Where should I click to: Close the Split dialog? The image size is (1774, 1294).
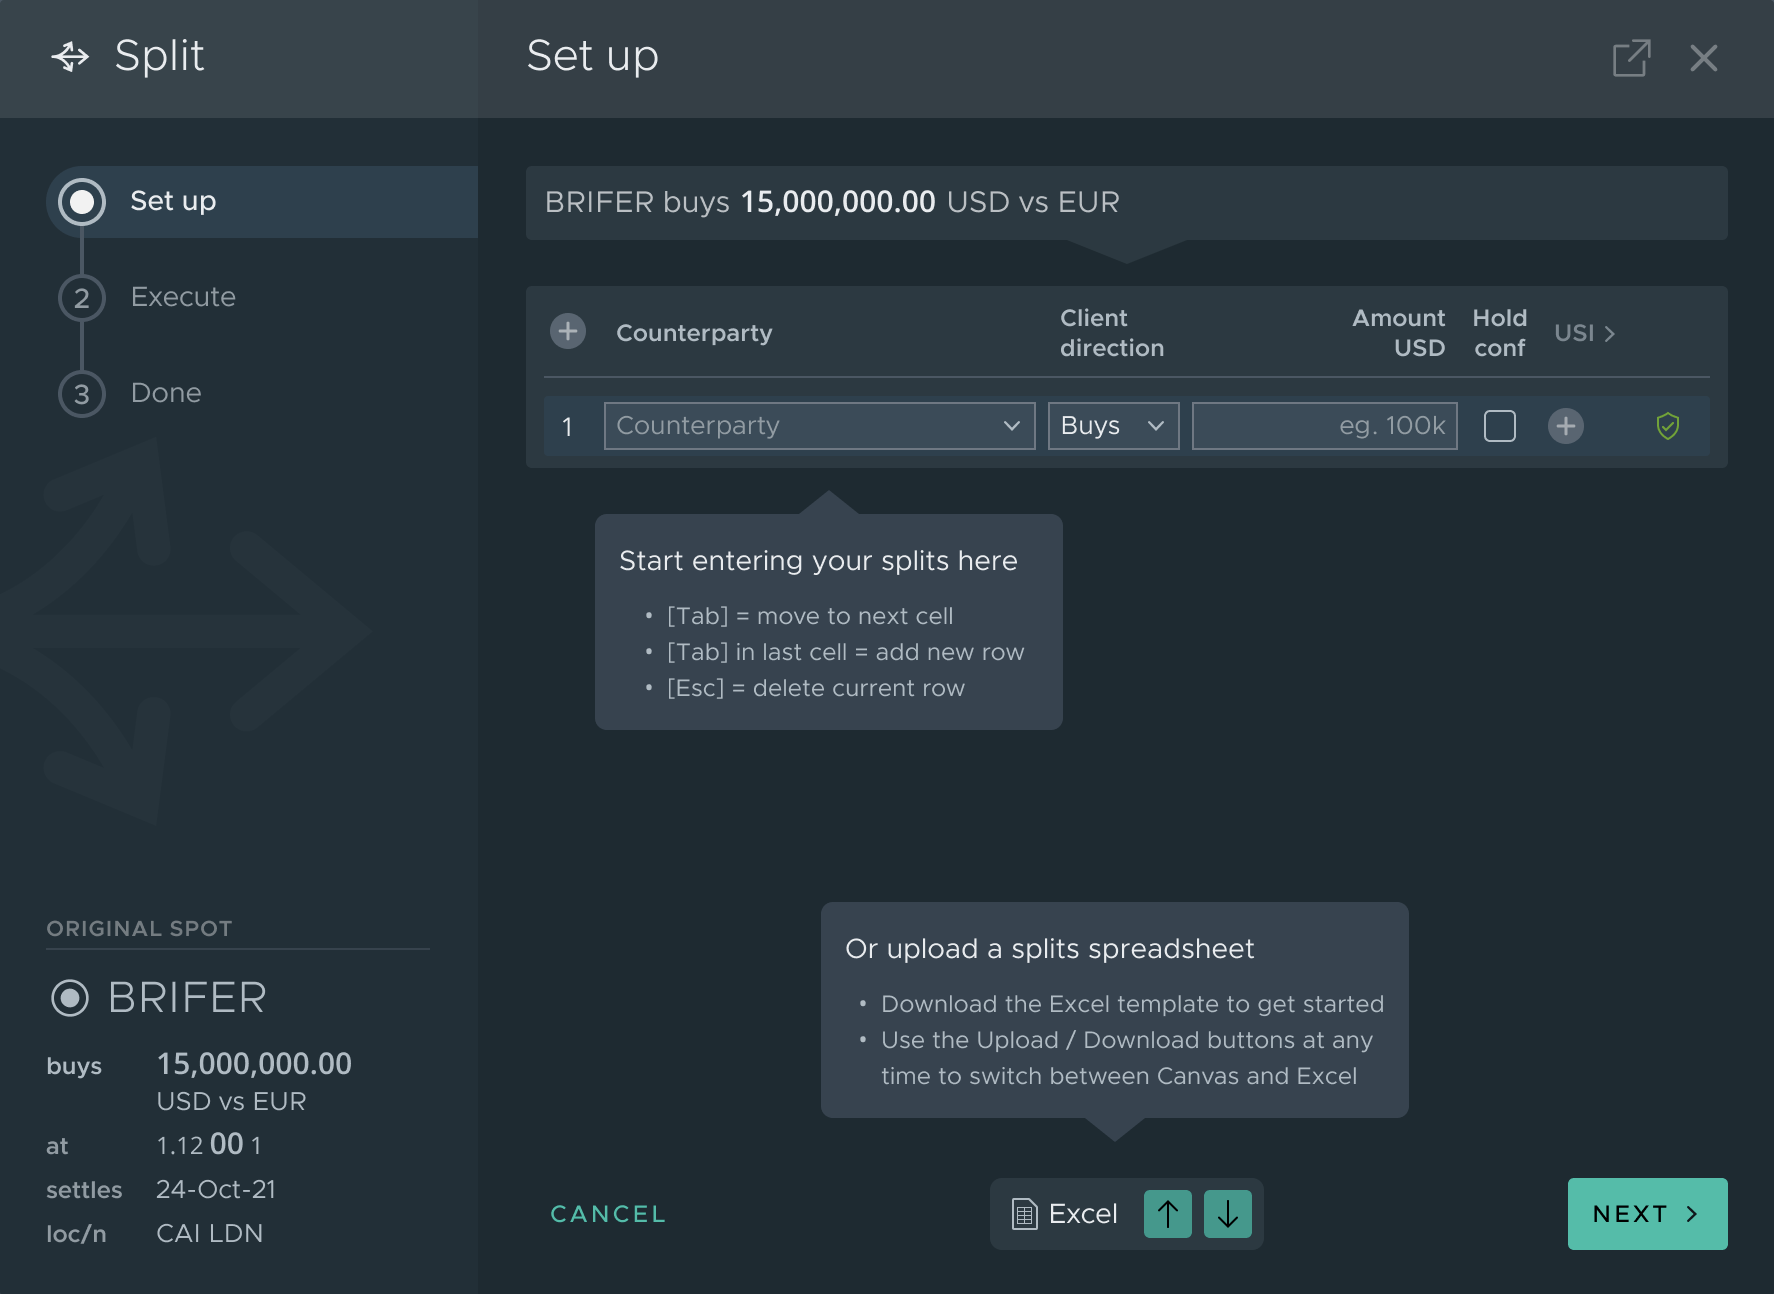1704,58
